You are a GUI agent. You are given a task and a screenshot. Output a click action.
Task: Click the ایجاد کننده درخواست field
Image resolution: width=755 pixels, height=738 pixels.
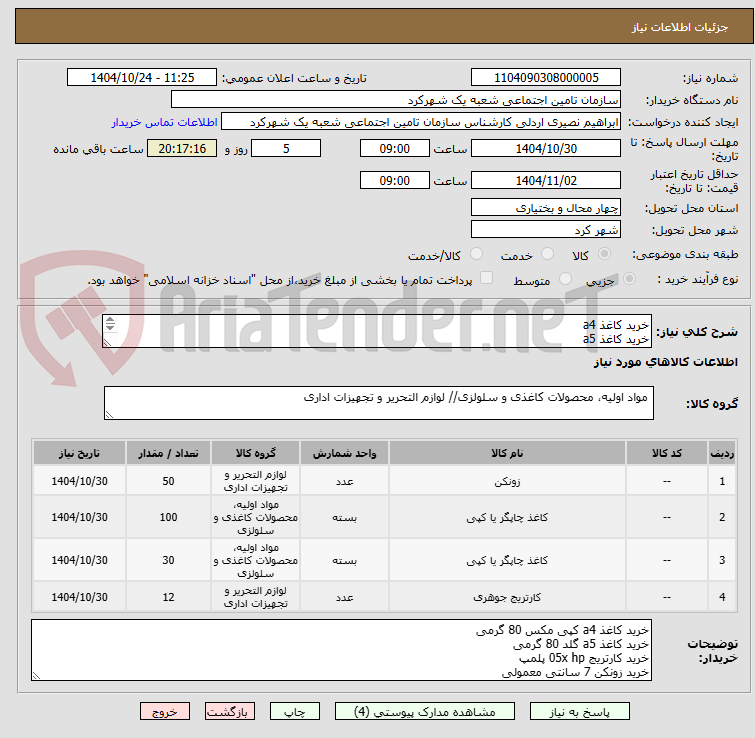(x=421, y=122)
